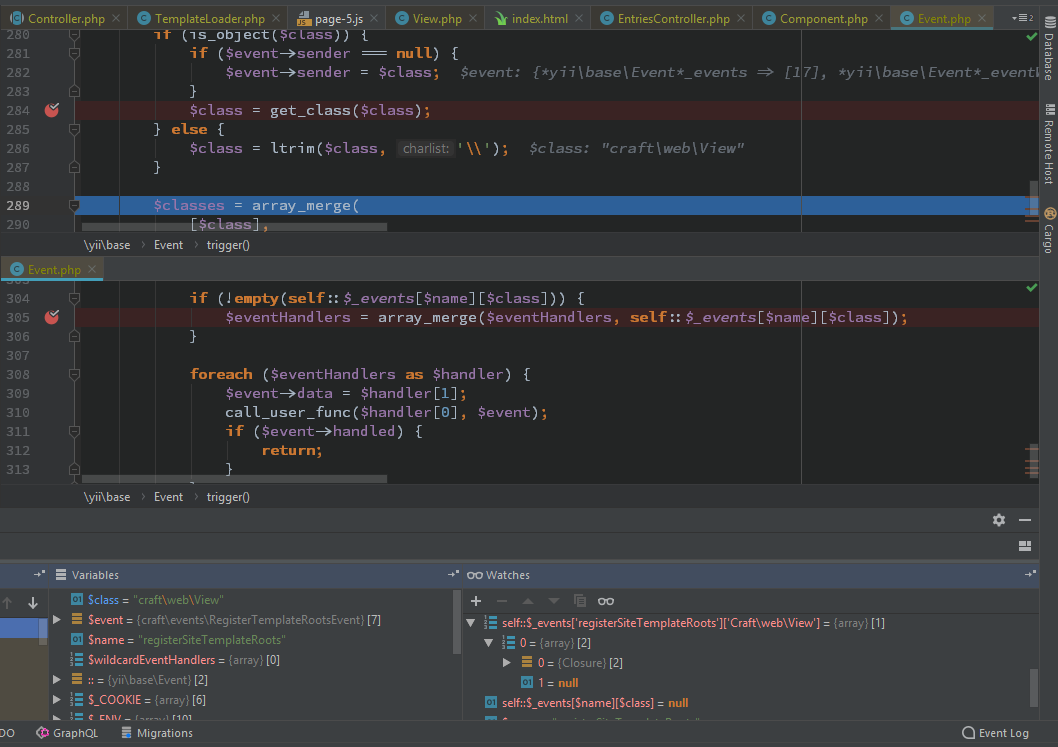Toggle the breakpoint on line 284
Screen dimensions: 1058x747
(x=51, y=110)
